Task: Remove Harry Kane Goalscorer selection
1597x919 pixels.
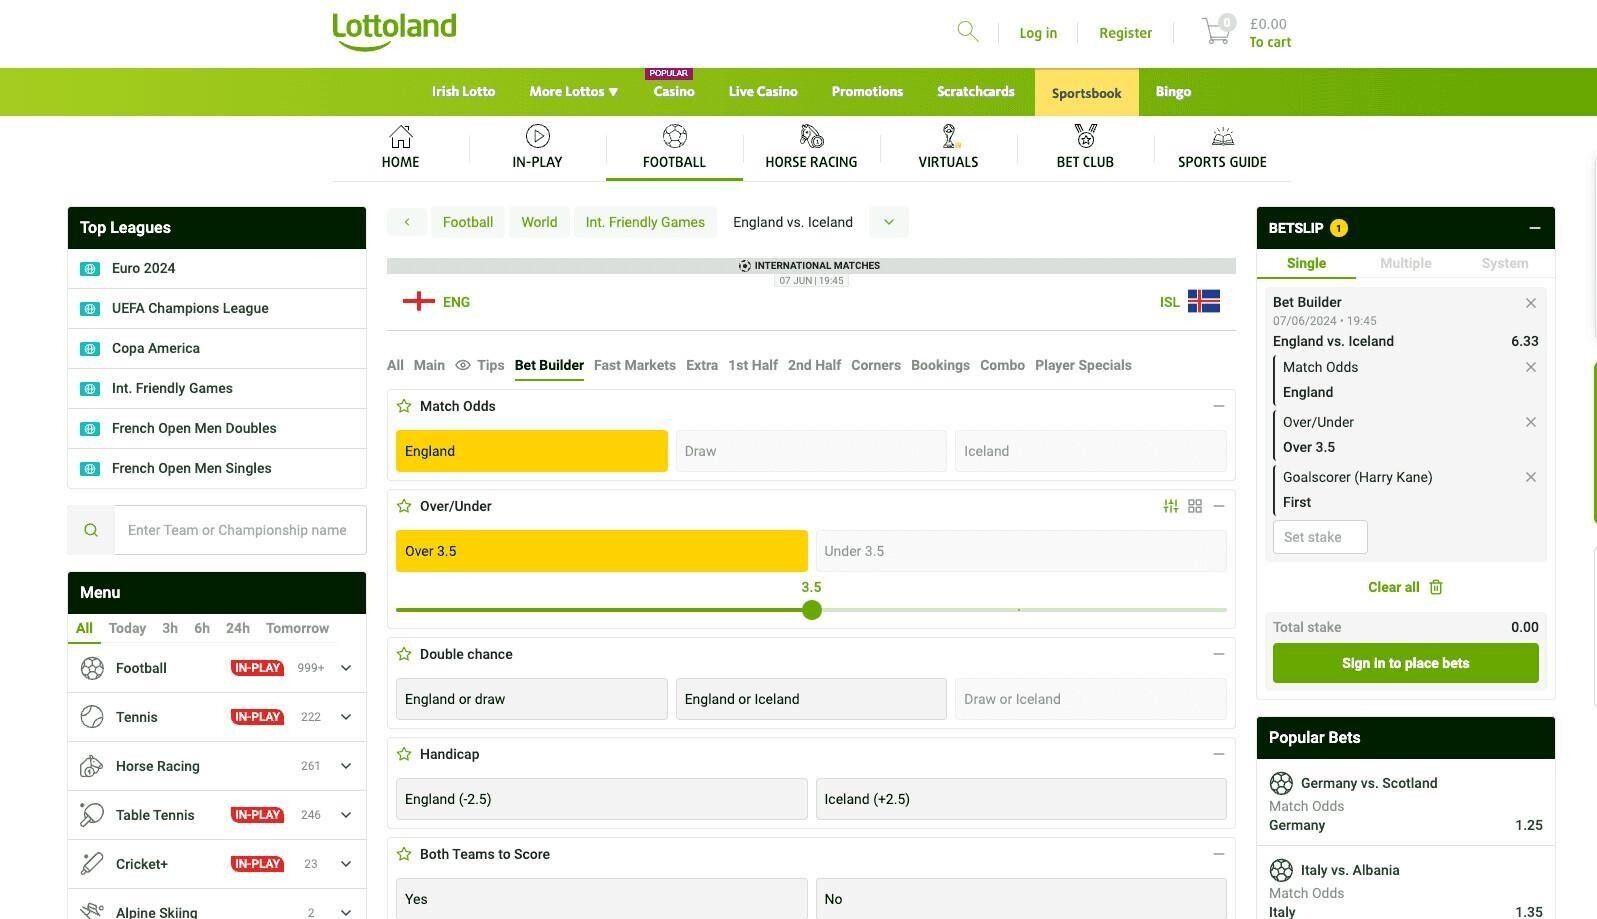Action: tap(1530, 477)
